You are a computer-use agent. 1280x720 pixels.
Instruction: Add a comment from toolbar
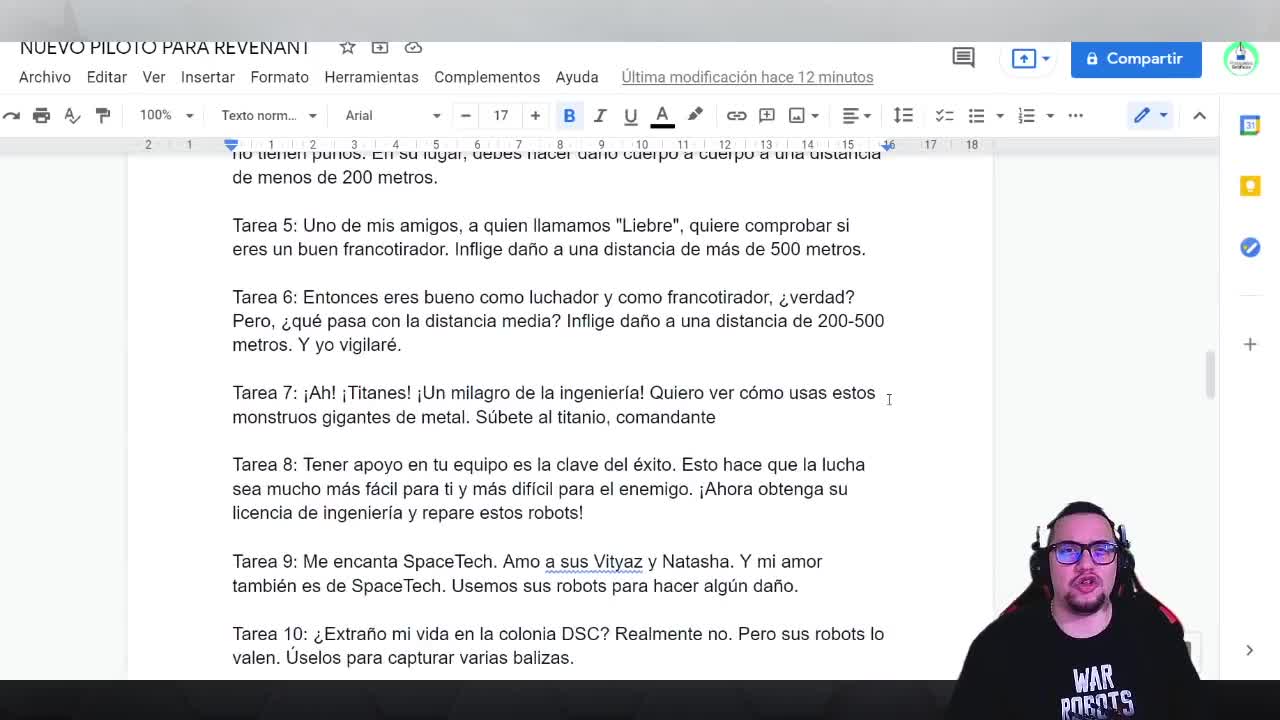coord(767,116)
